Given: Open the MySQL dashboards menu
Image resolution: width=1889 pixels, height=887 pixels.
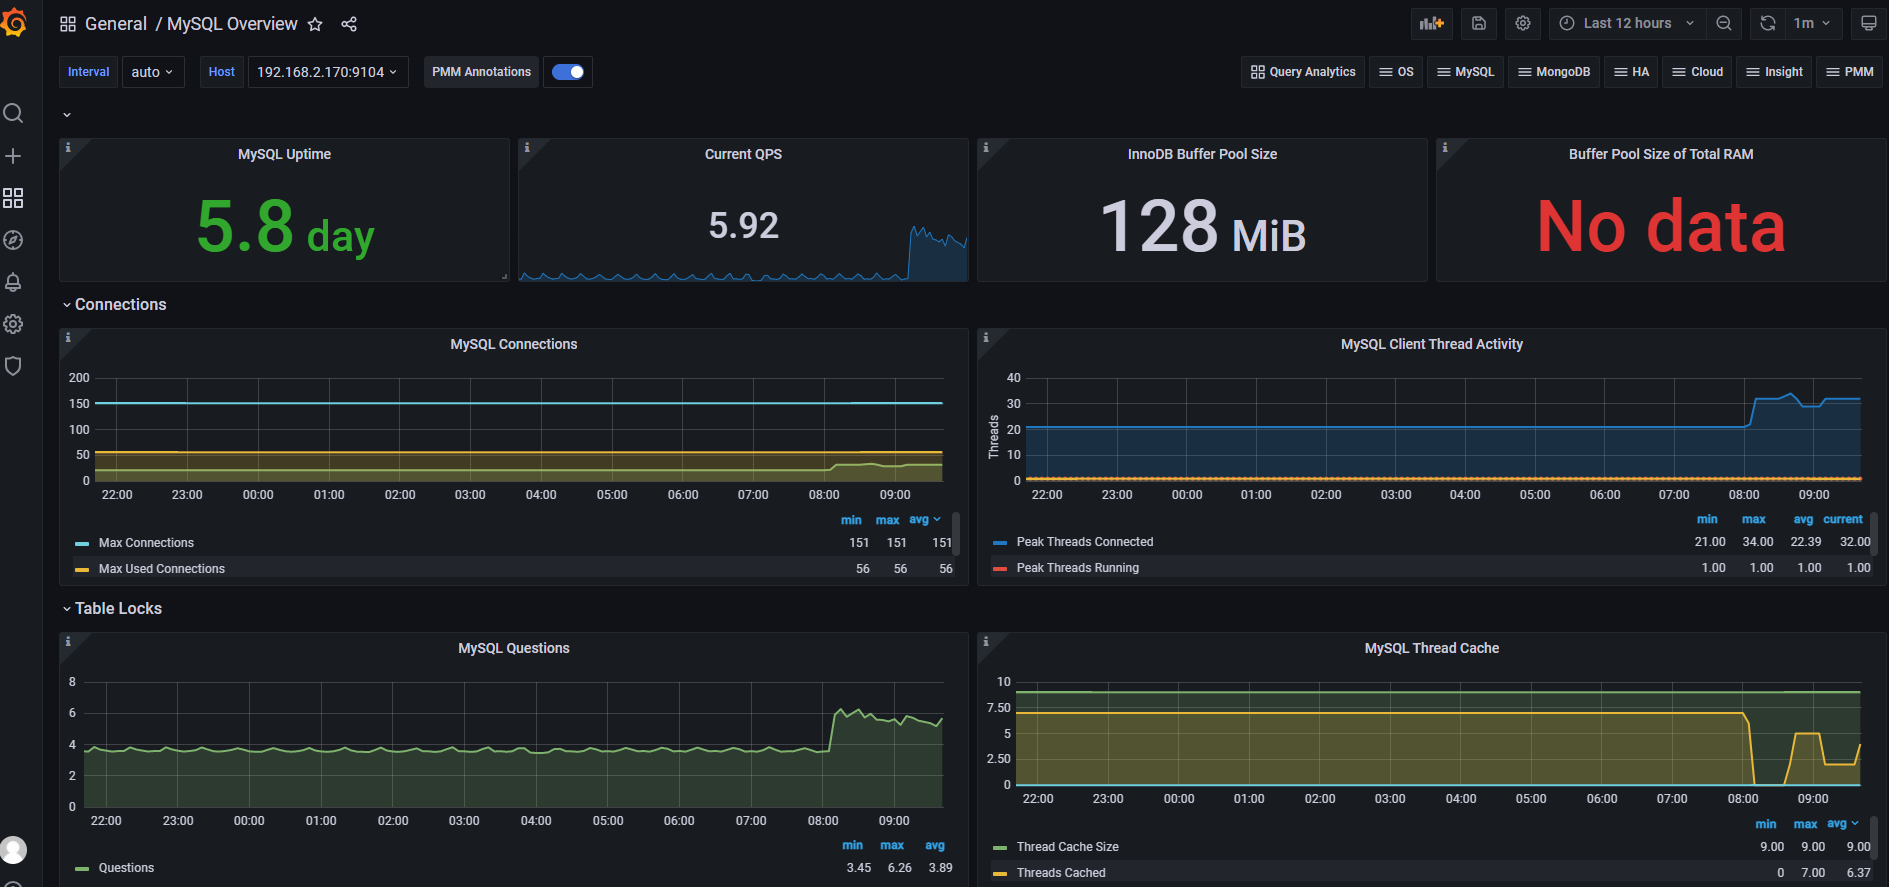Looking at the screenshot, I should (x=1465, y=72).
